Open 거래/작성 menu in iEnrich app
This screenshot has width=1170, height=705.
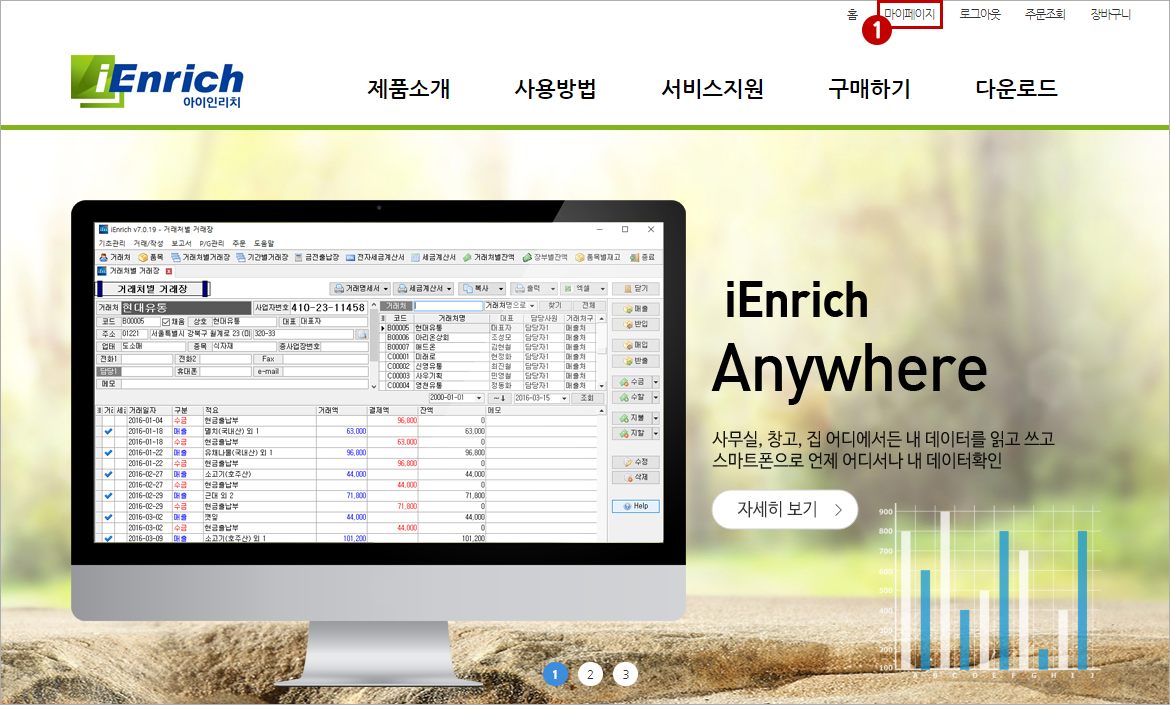tap(148, 244)
